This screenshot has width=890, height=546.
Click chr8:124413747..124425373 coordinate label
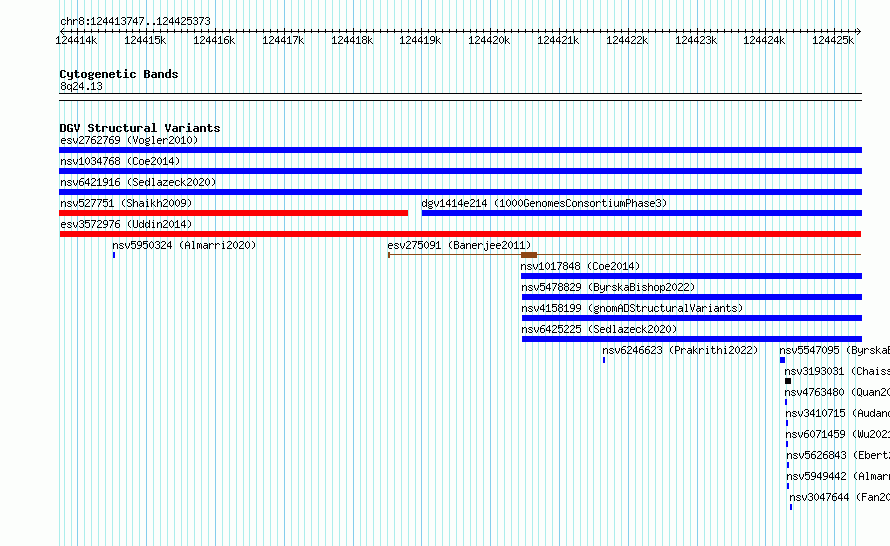coord(135,21)
